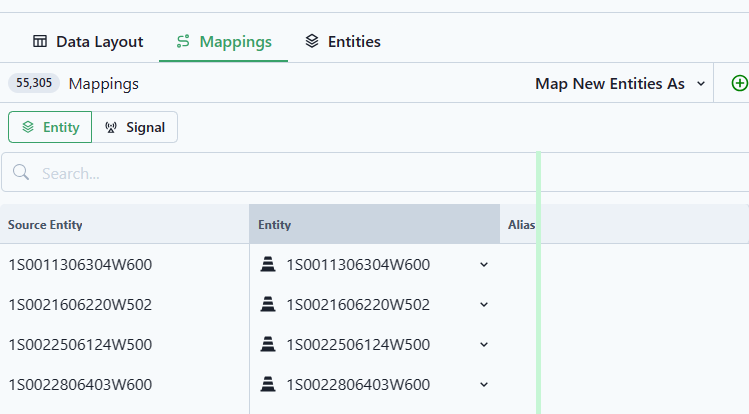Image resolution: width=749 pixels, height=414 pixels.
Task: Switch to the Entities tab
Action: click(342, 42)
